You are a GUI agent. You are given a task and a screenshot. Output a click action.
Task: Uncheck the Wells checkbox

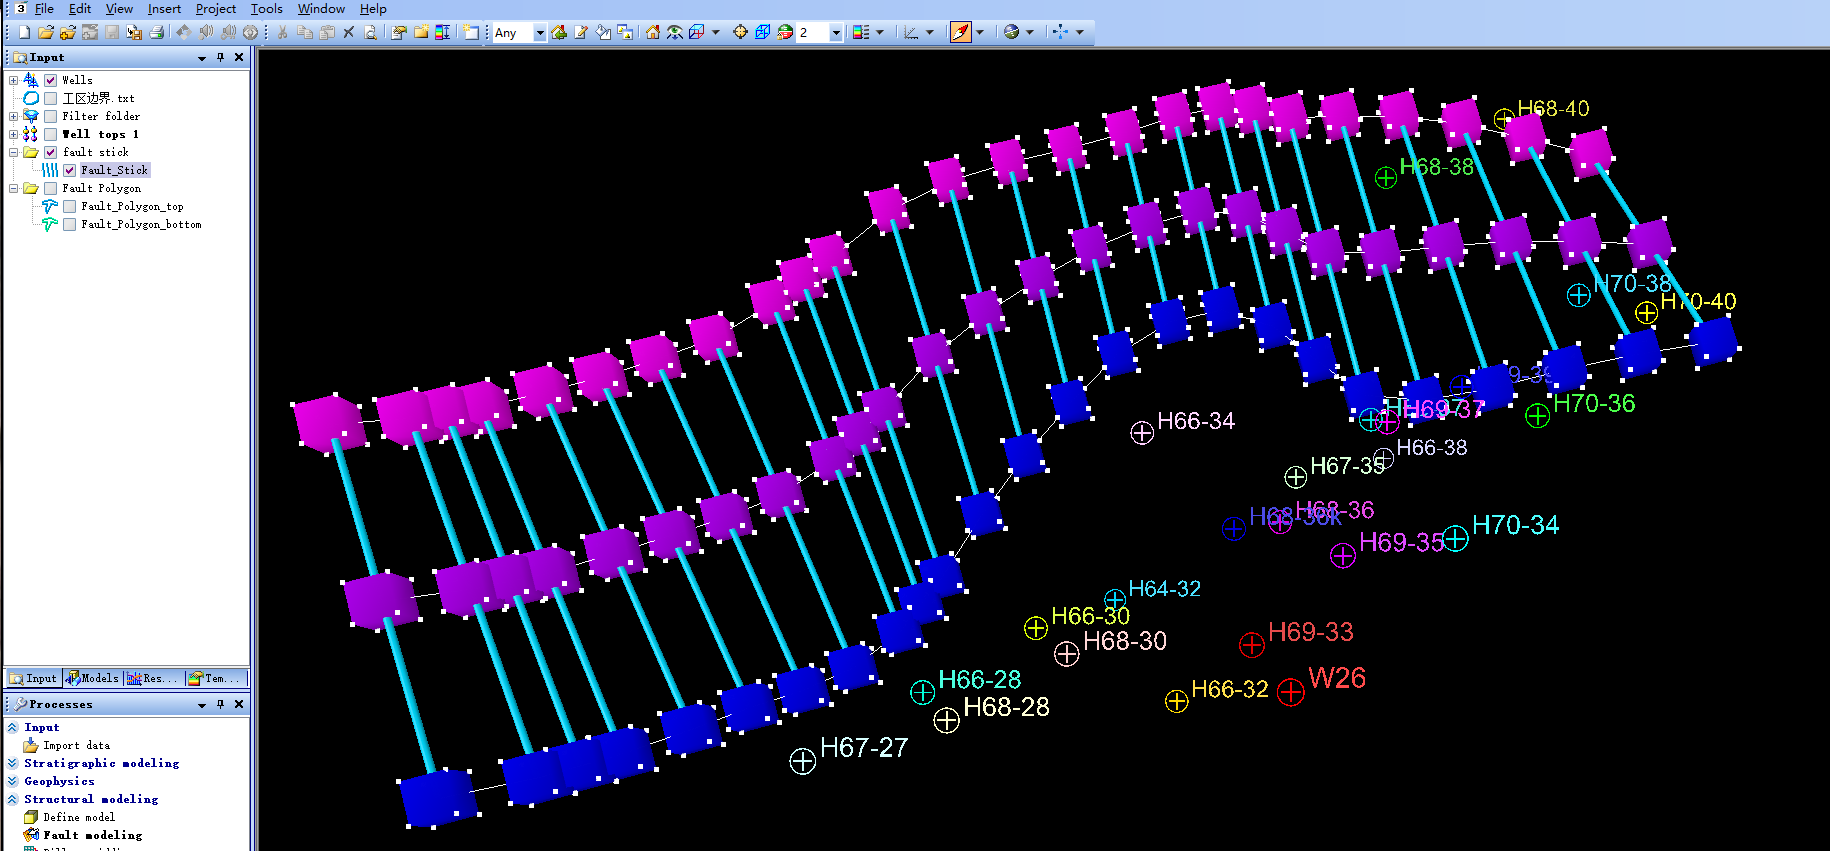point(50,80)
